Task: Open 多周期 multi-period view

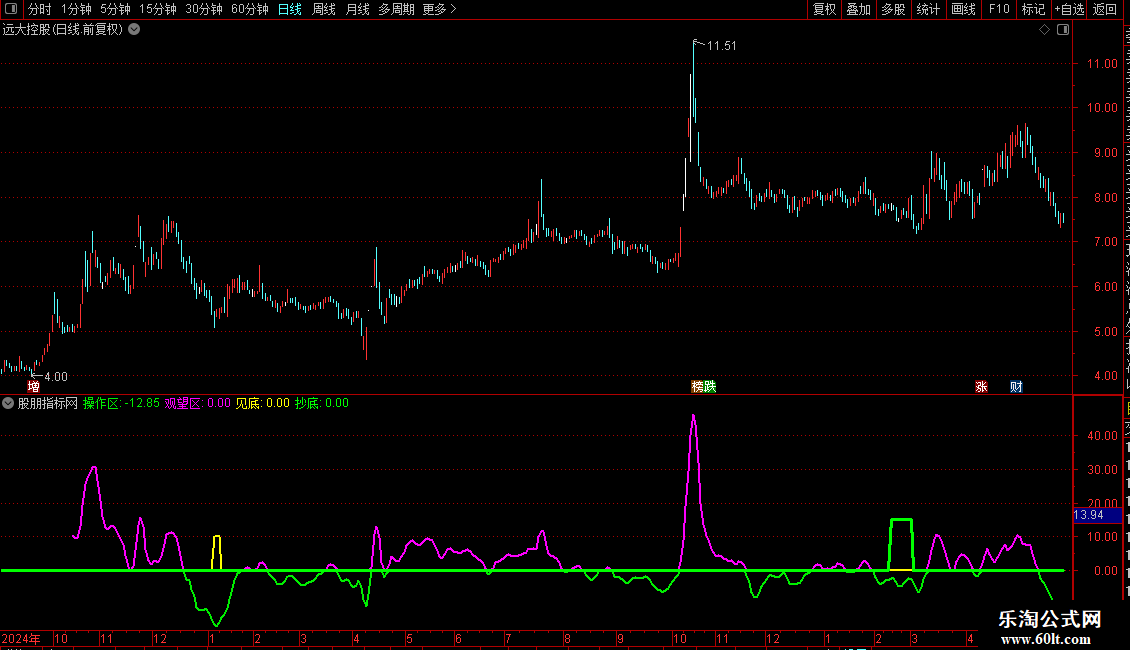Action: pos(396,9)
